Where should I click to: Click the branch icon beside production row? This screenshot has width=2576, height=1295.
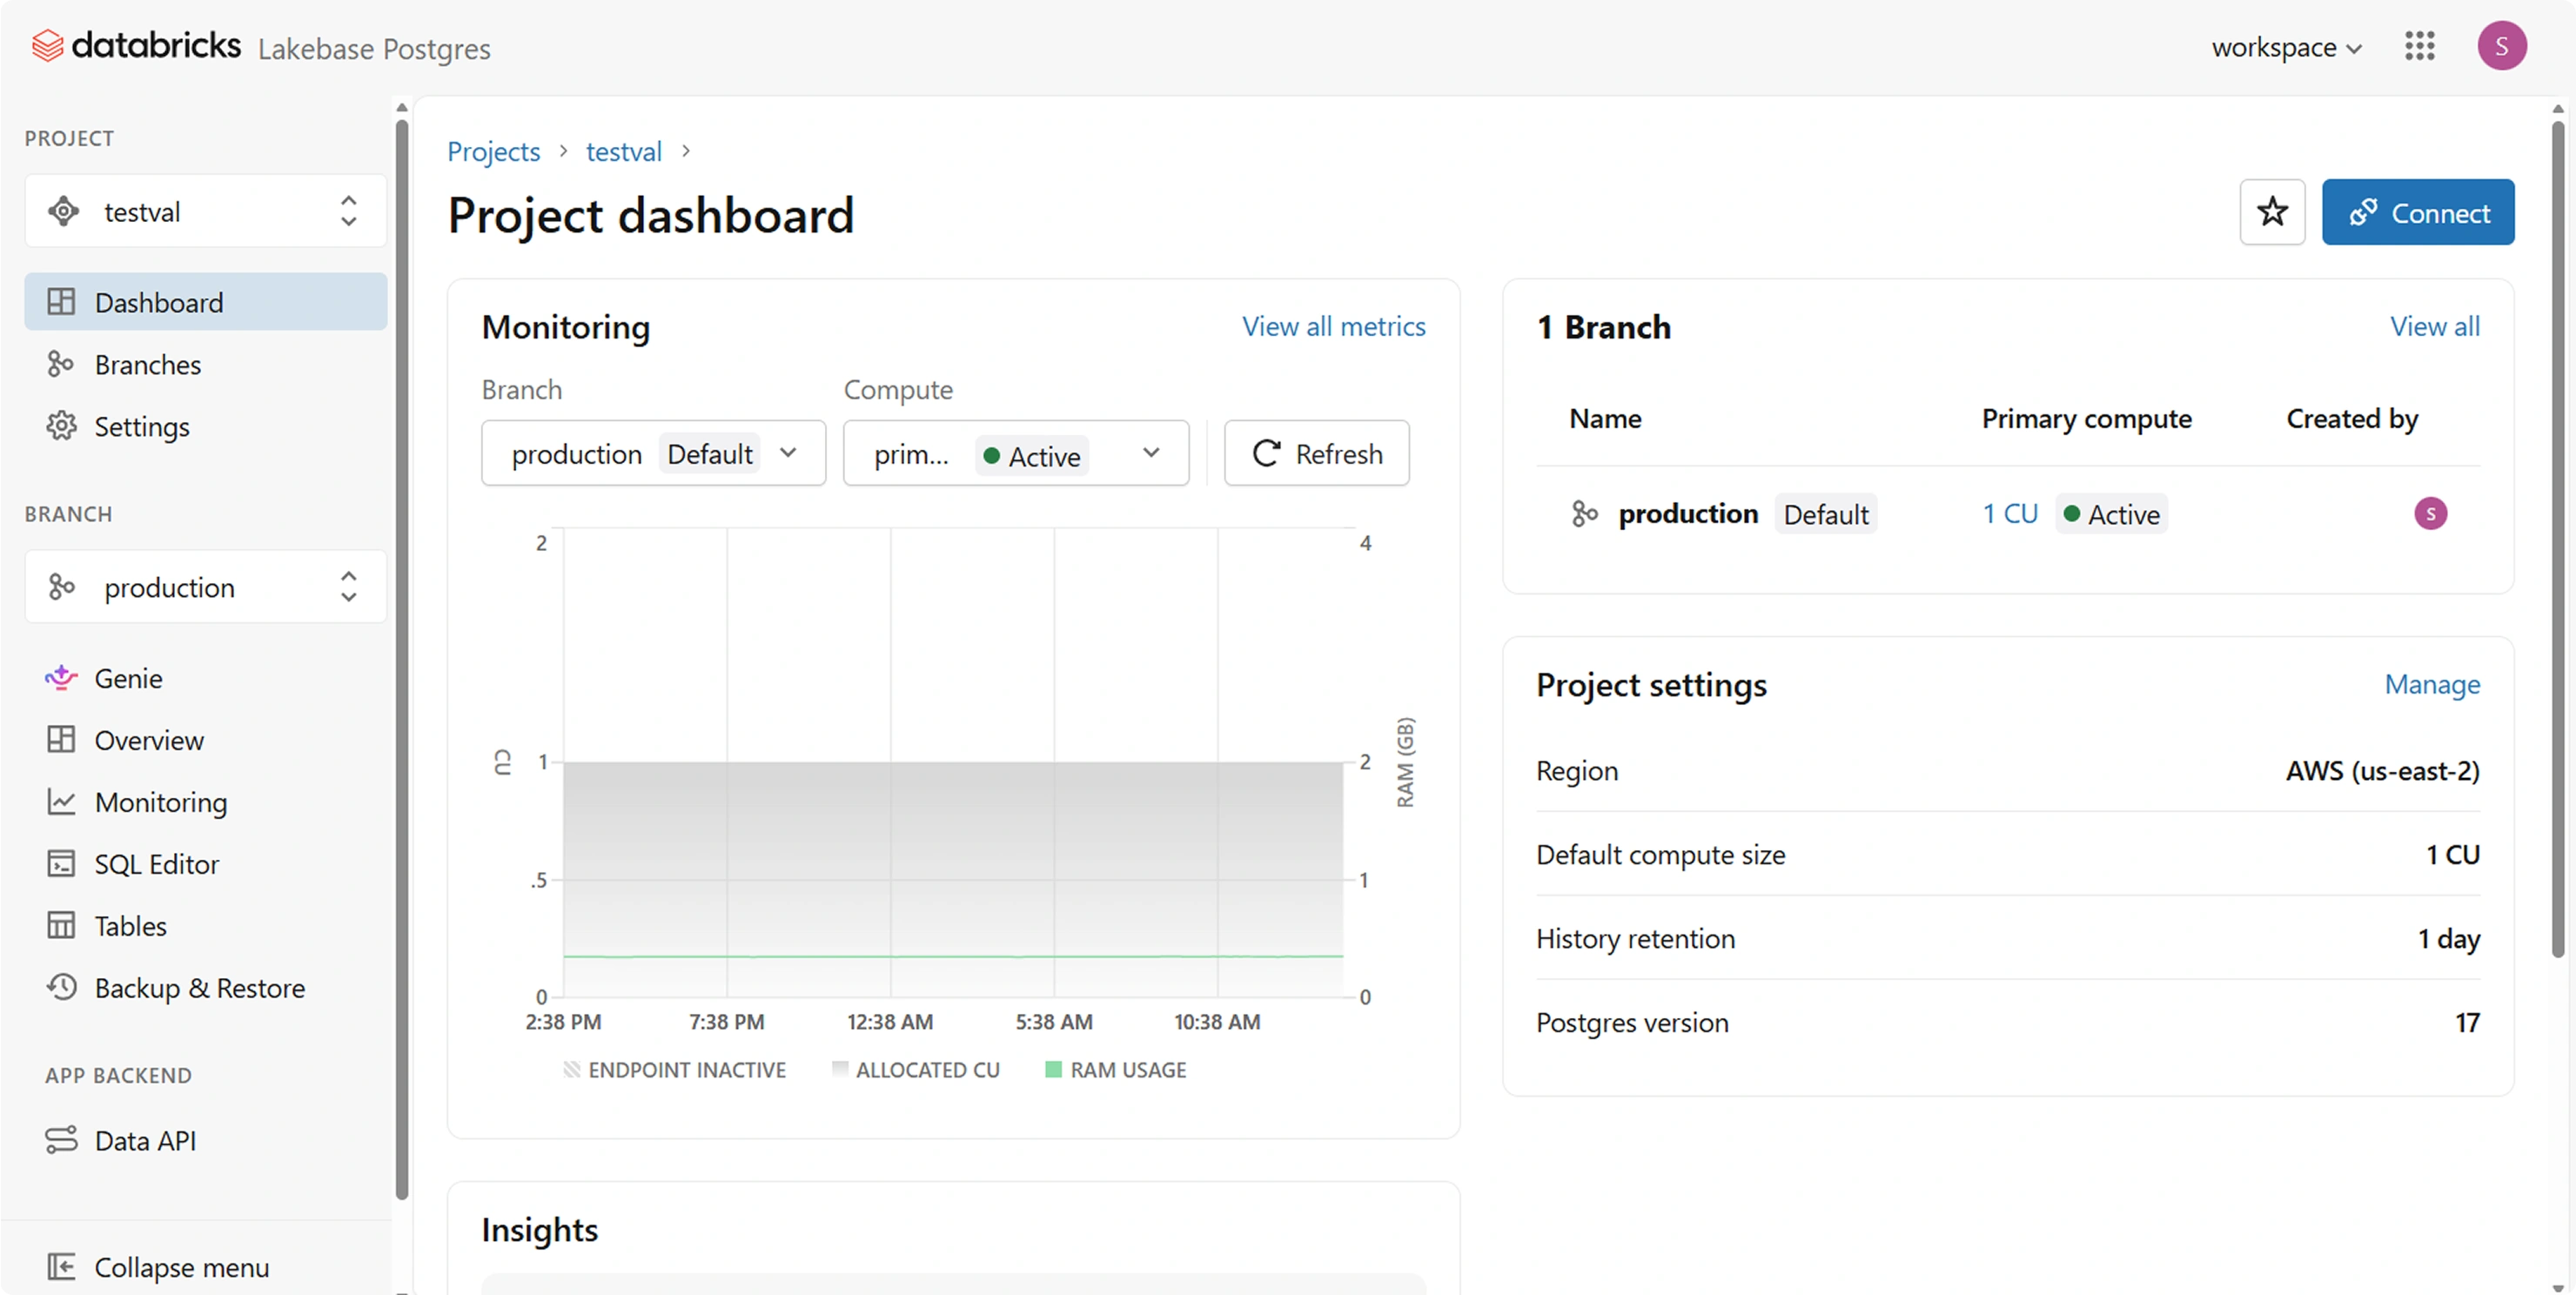(1585, 514)
